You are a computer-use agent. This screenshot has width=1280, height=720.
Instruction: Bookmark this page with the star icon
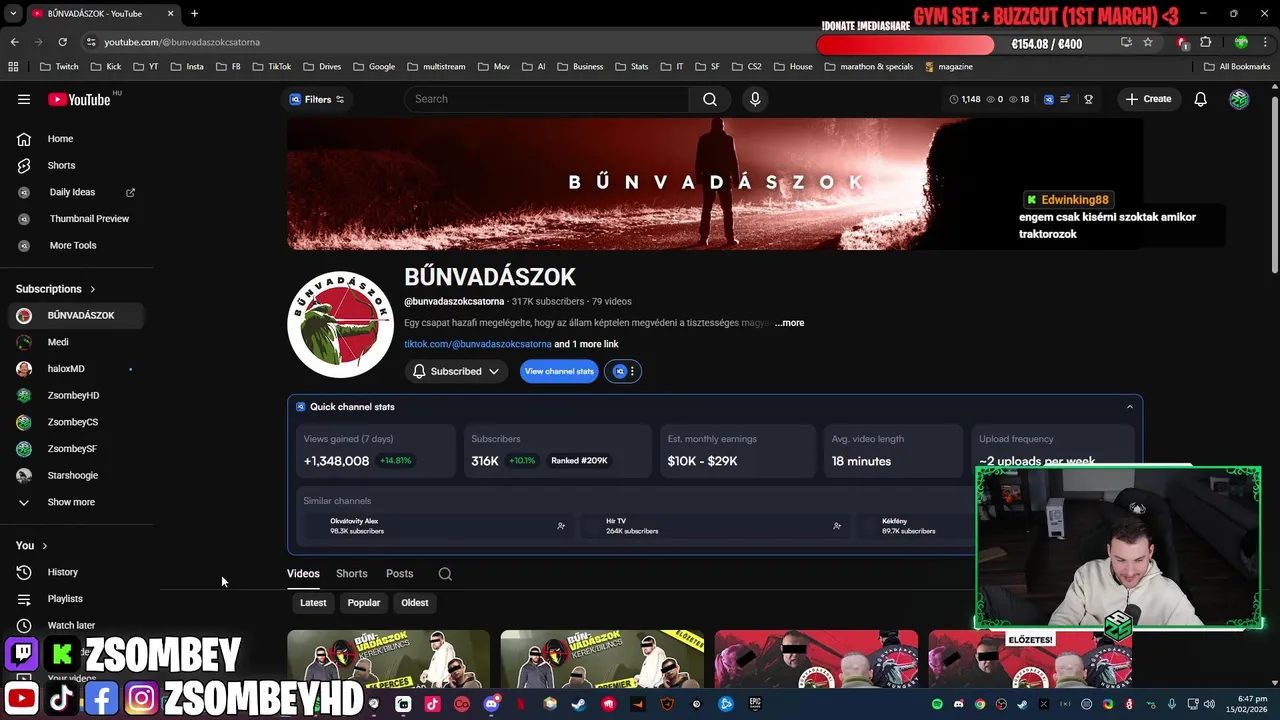[1148, 42]
